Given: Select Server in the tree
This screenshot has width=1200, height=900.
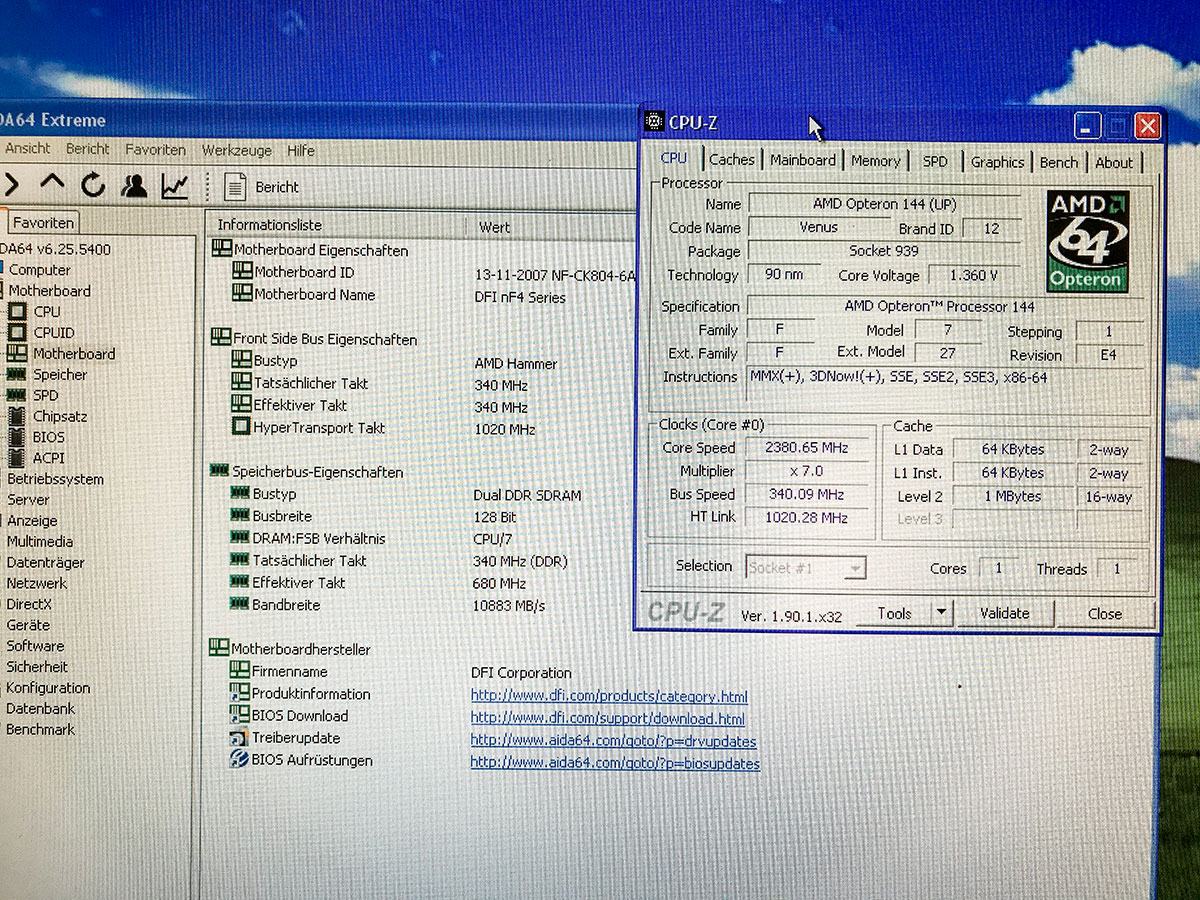Looking at the screenshot, I should click(28, 500).
